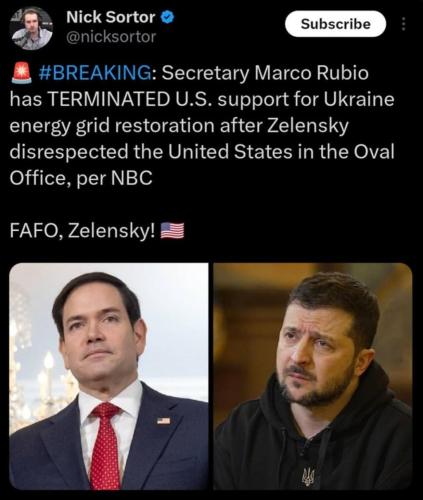Click the flag lapel pin in left photo
Image resolution: width=423 pixels, height=500 pixels.
point(164,421)
